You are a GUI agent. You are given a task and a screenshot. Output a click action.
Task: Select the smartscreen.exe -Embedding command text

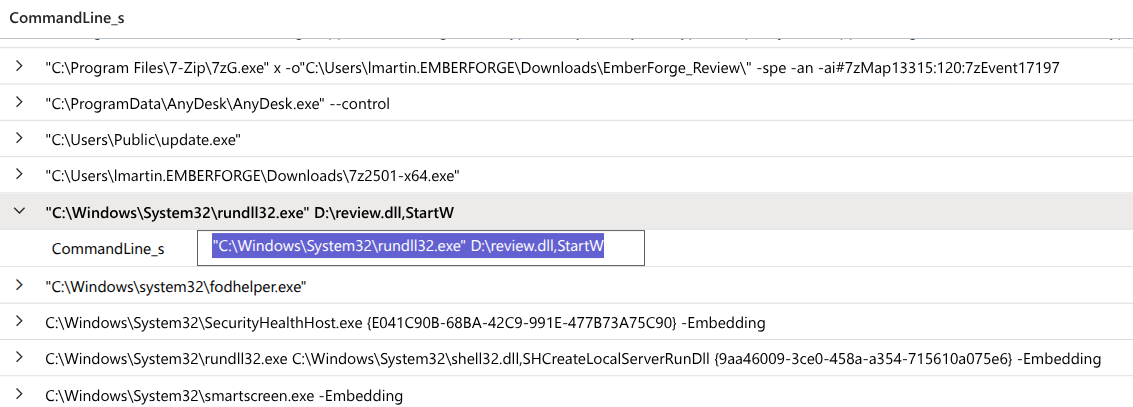[224, 396]
